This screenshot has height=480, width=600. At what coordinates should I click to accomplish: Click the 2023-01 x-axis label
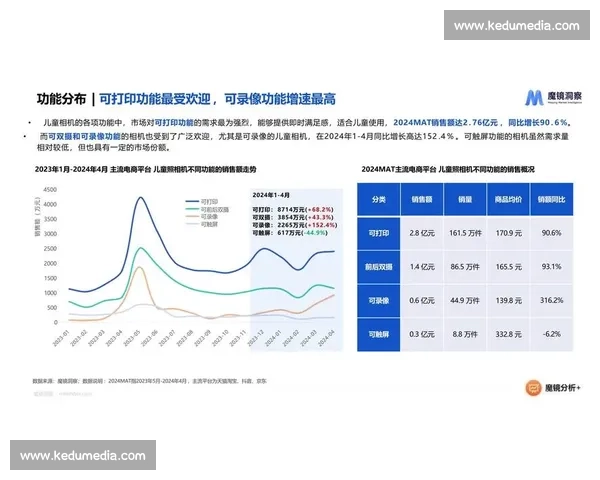coord(61,338)
